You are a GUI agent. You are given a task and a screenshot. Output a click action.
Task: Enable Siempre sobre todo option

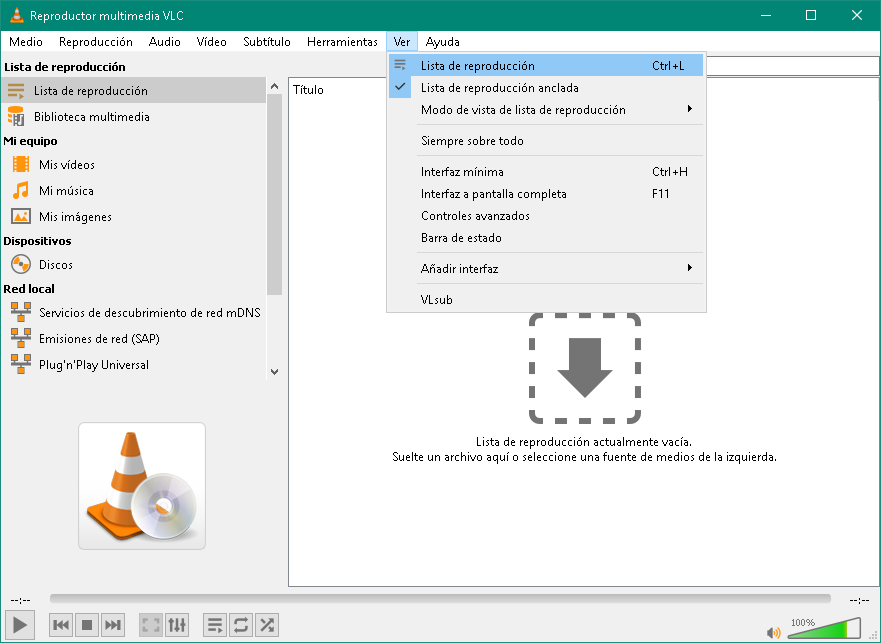[x=546, y=141]
